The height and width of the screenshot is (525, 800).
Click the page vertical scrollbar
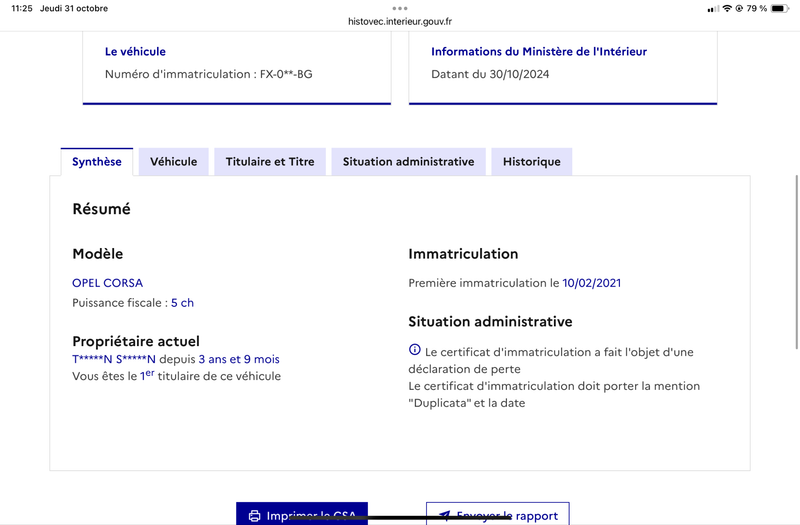tap(796, 262)
